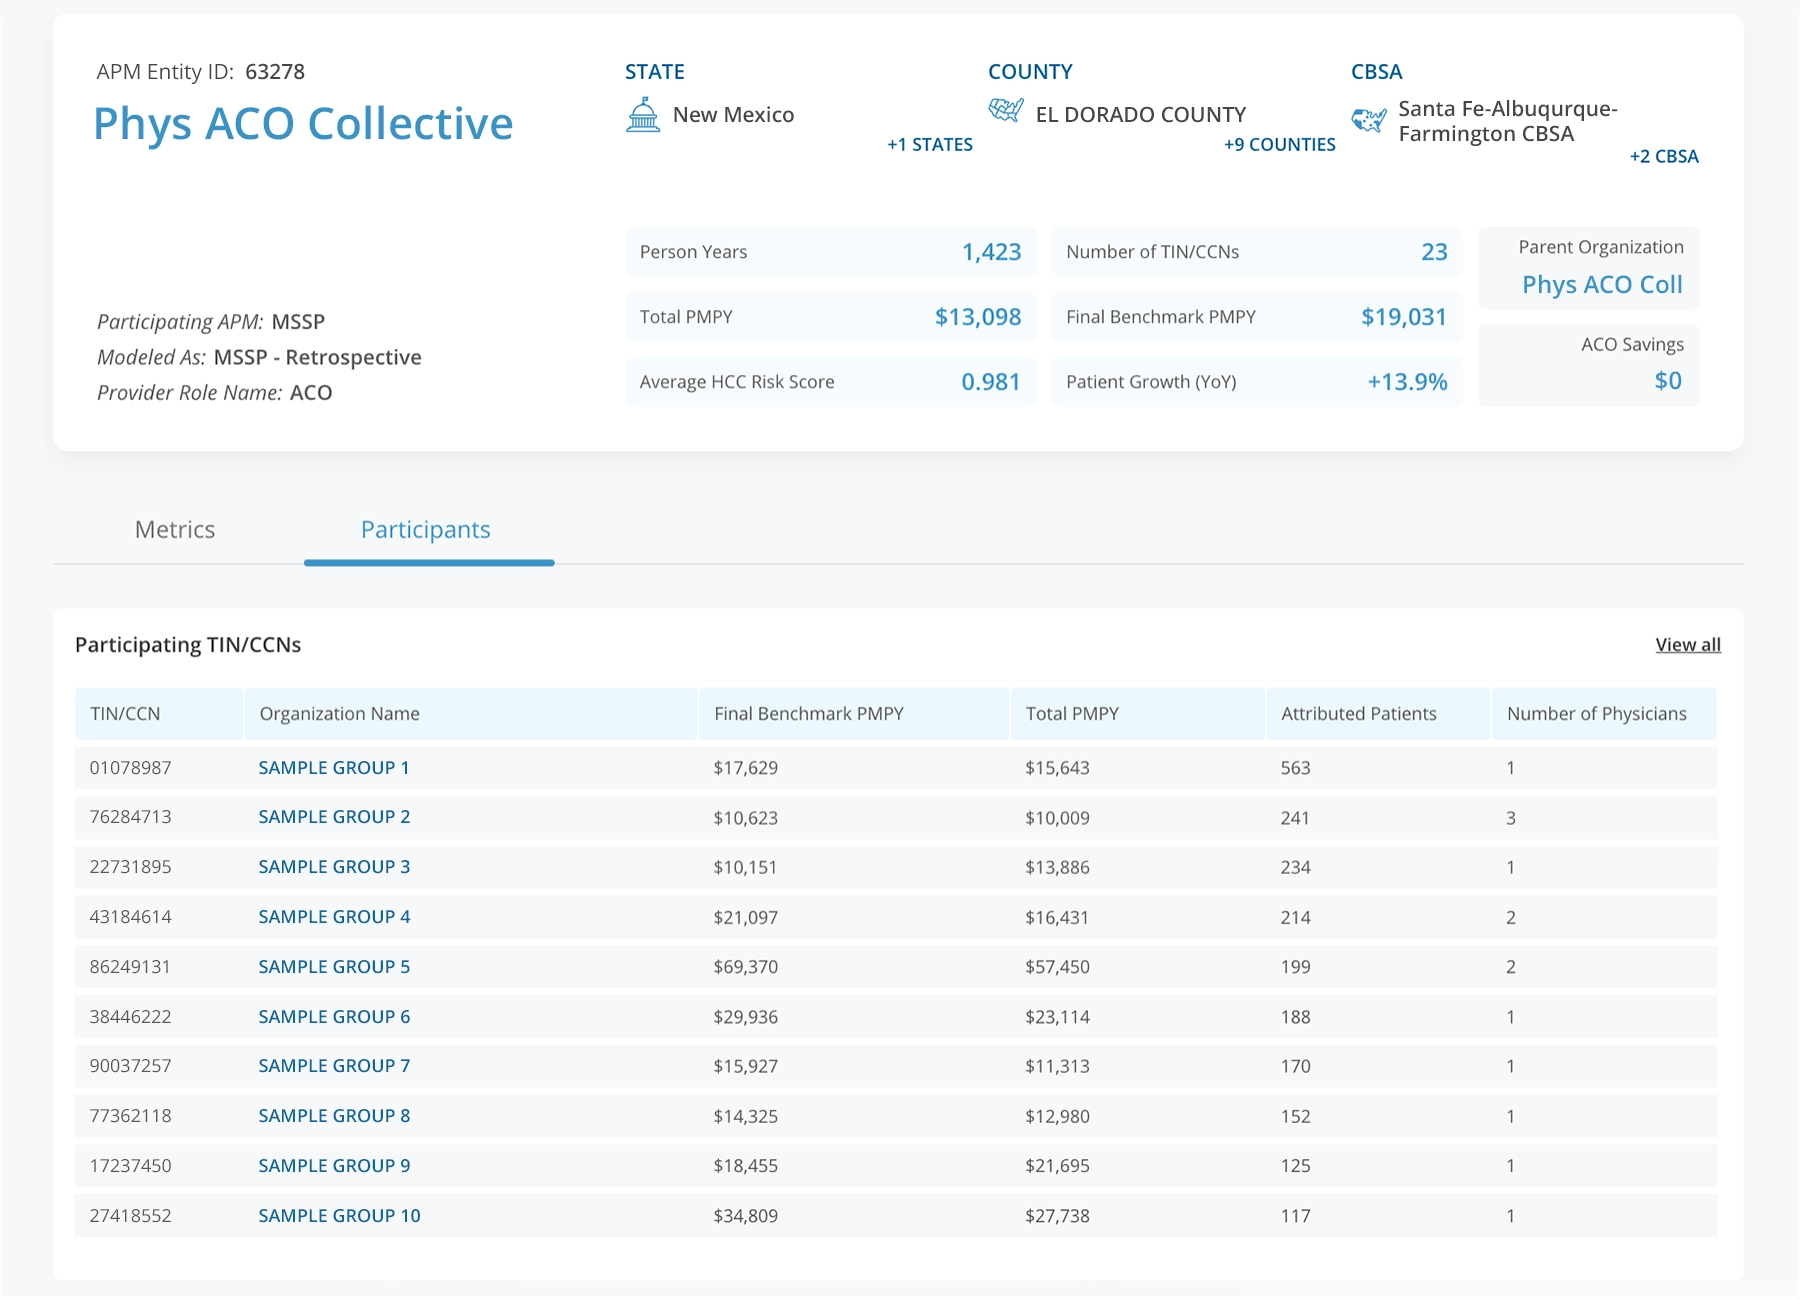Switch to the Metrics tab
The width and height of the screenshot is (1800, 1300).
(x=175, y=529)
